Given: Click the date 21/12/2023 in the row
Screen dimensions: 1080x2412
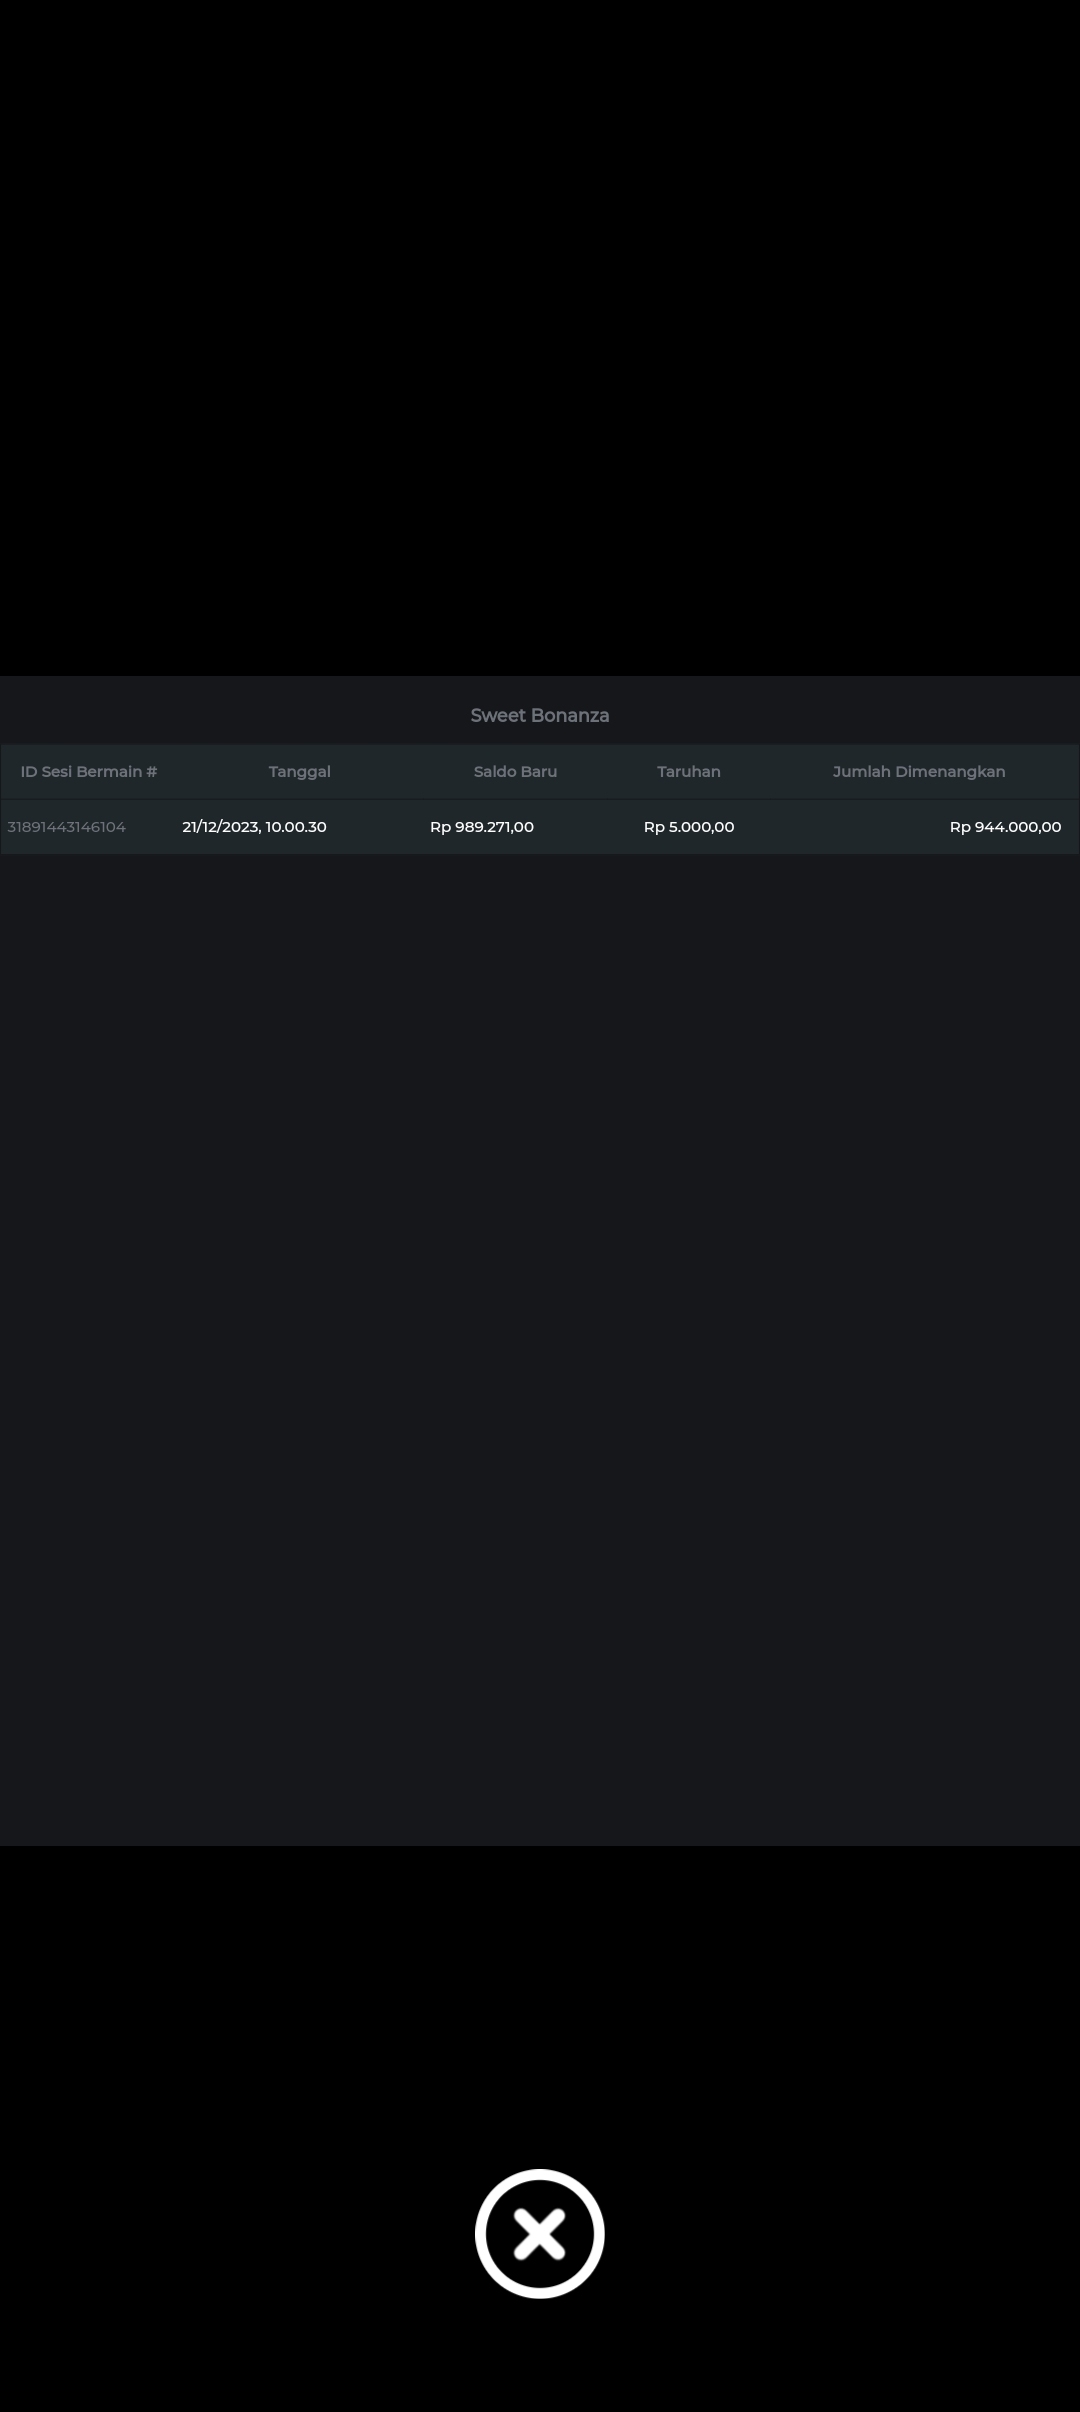Looking at the screenshot, I should (x=220, y=827).
